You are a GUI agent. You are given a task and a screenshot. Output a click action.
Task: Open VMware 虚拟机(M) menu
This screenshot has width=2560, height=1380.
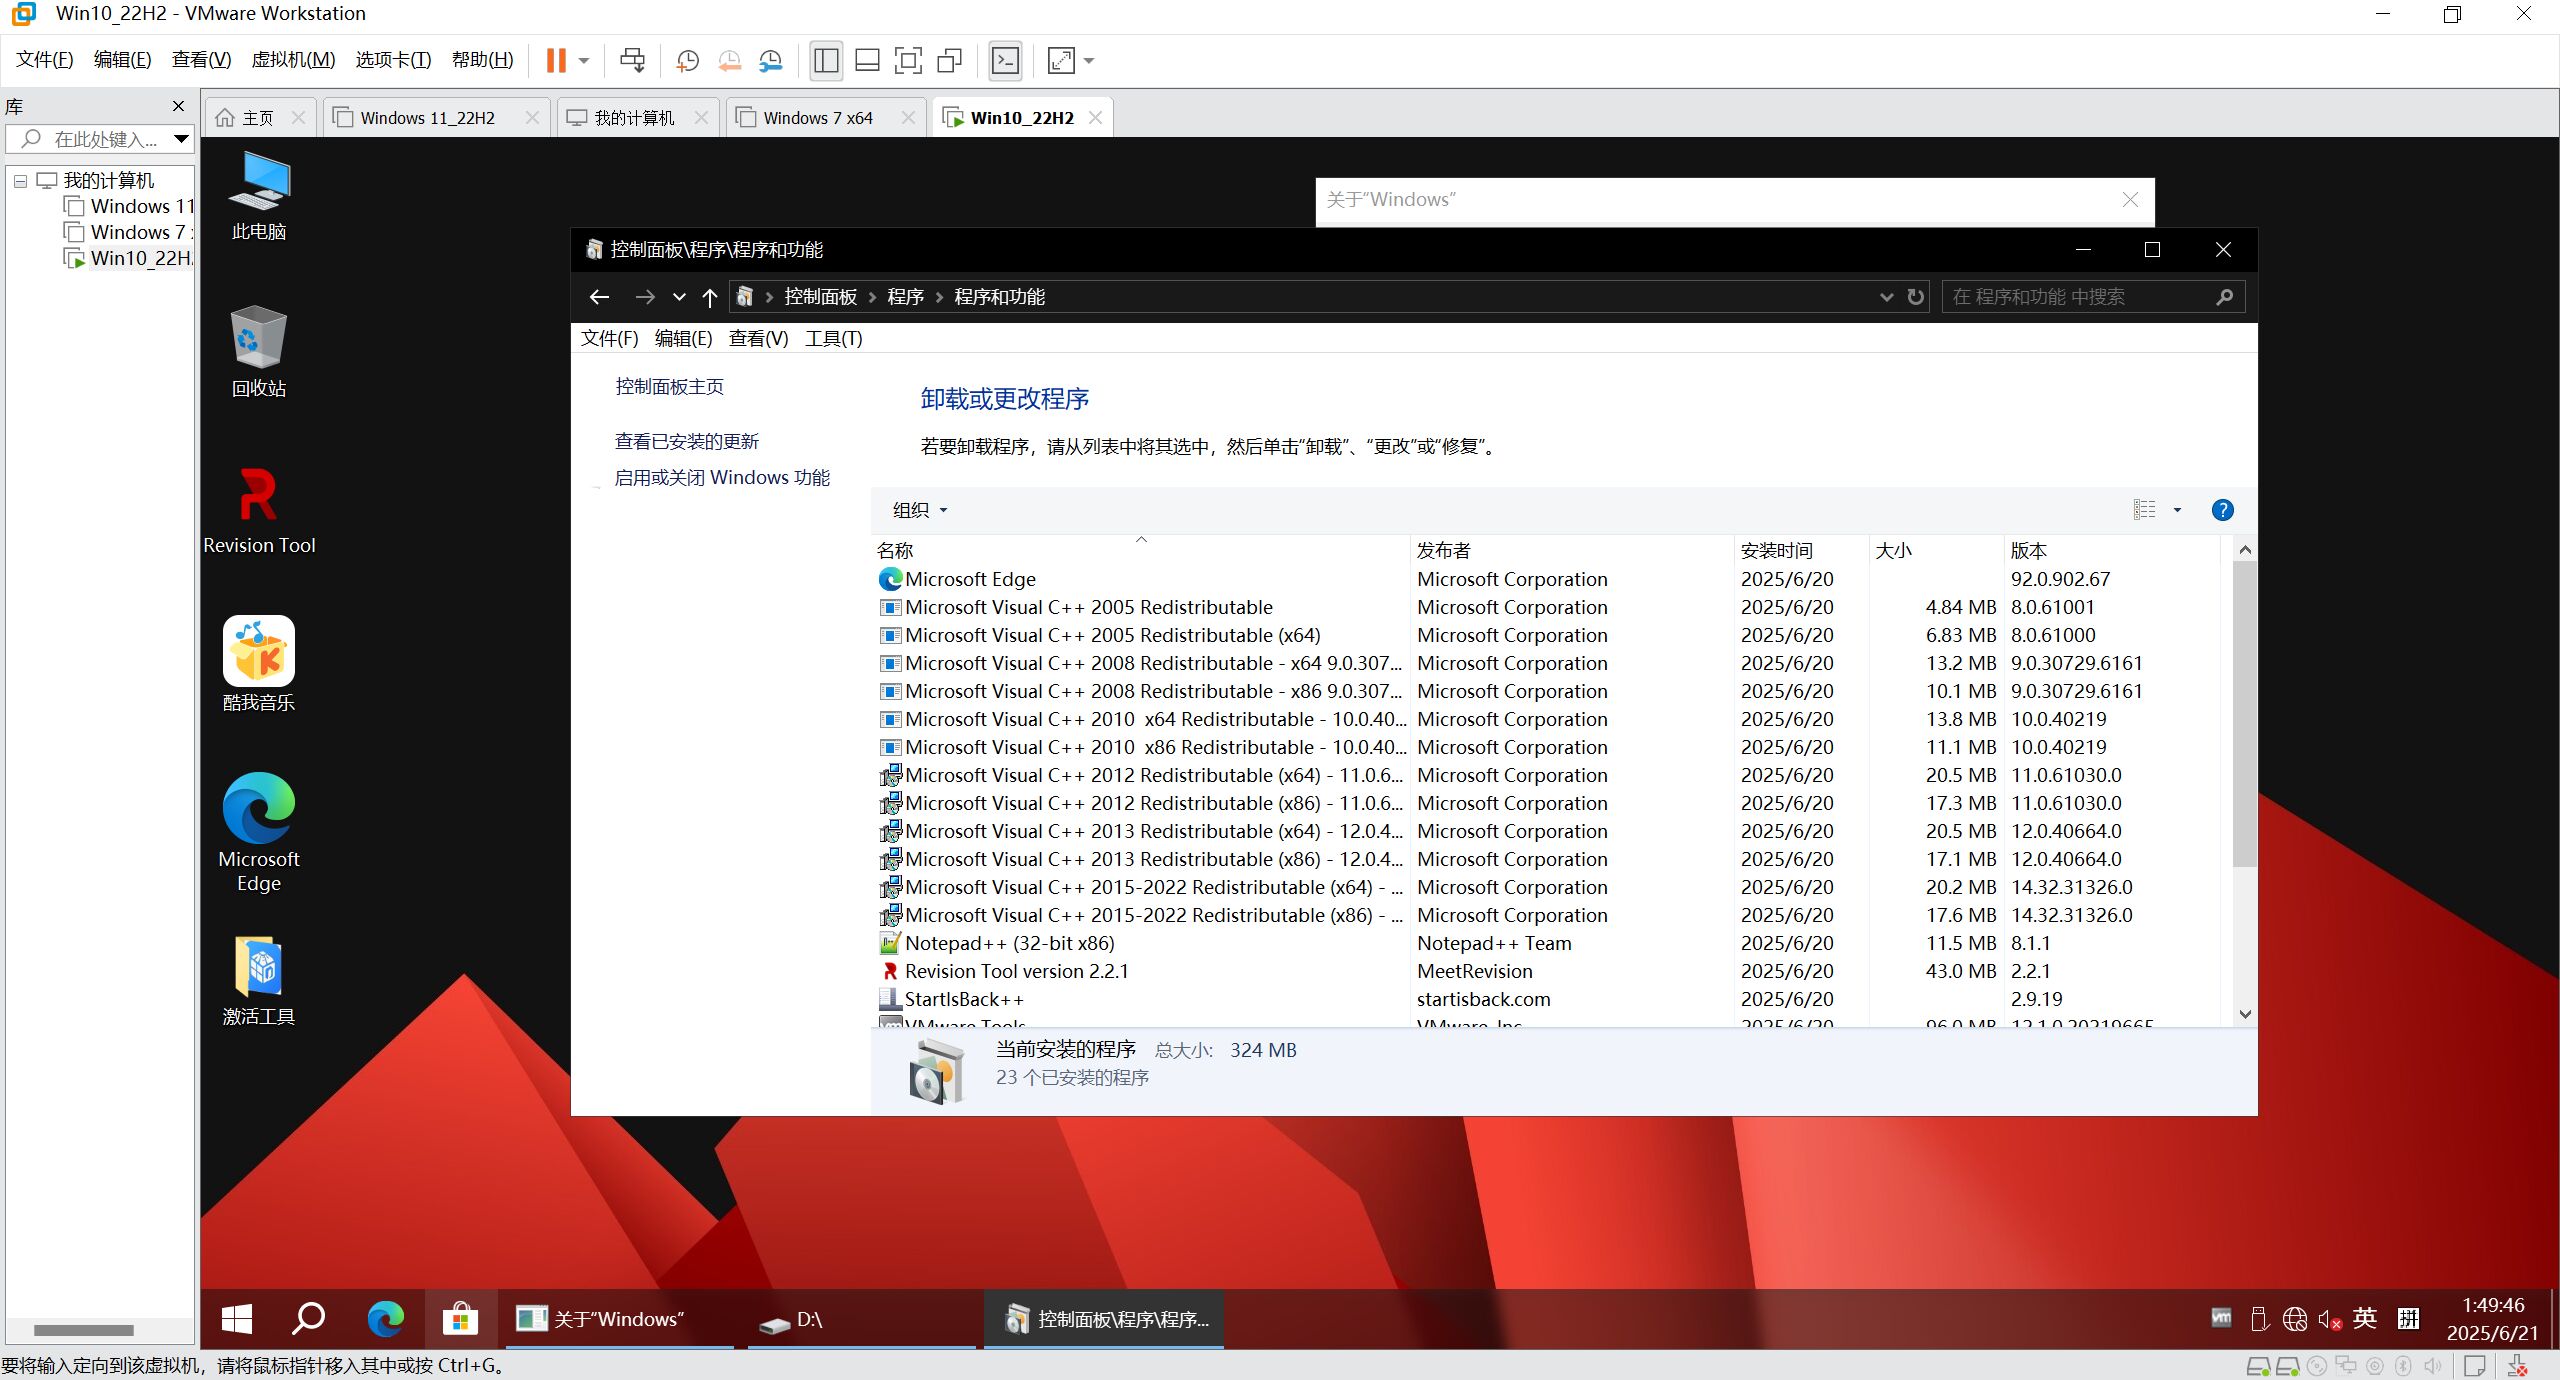pos(293,60)
